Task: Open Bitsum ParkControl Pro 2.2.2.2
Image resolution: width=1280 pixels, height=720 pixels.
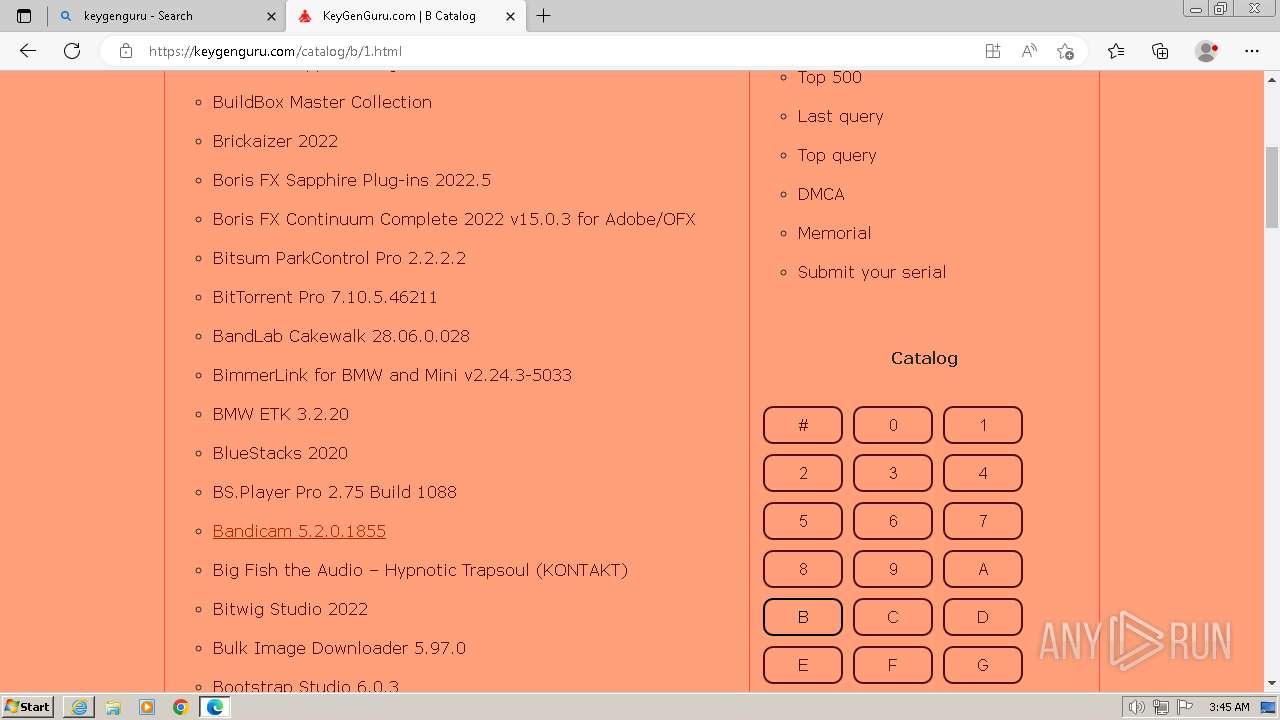Action: 339,258
